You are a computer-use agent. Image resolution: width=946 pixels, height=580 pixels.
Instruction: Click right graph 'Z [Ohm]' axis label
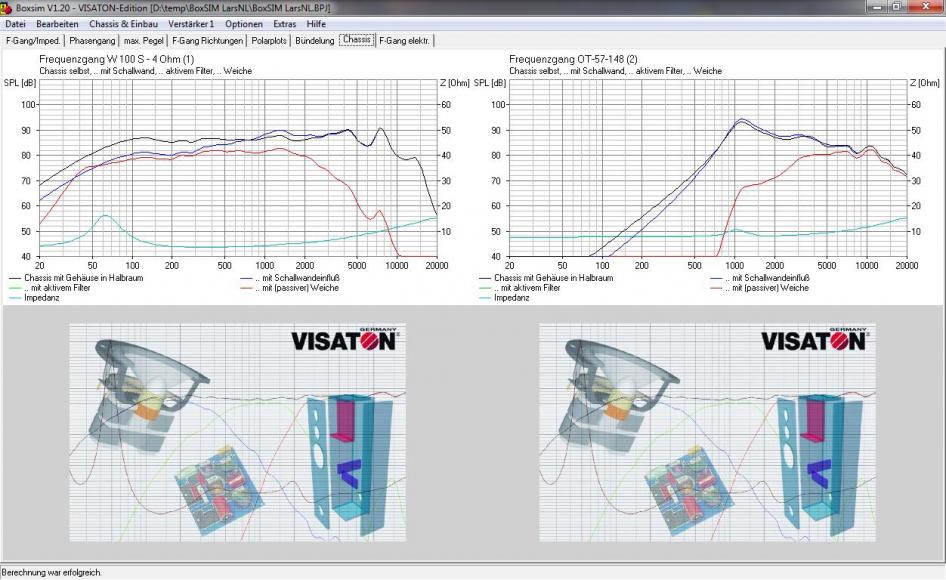[x=925, y=83]
